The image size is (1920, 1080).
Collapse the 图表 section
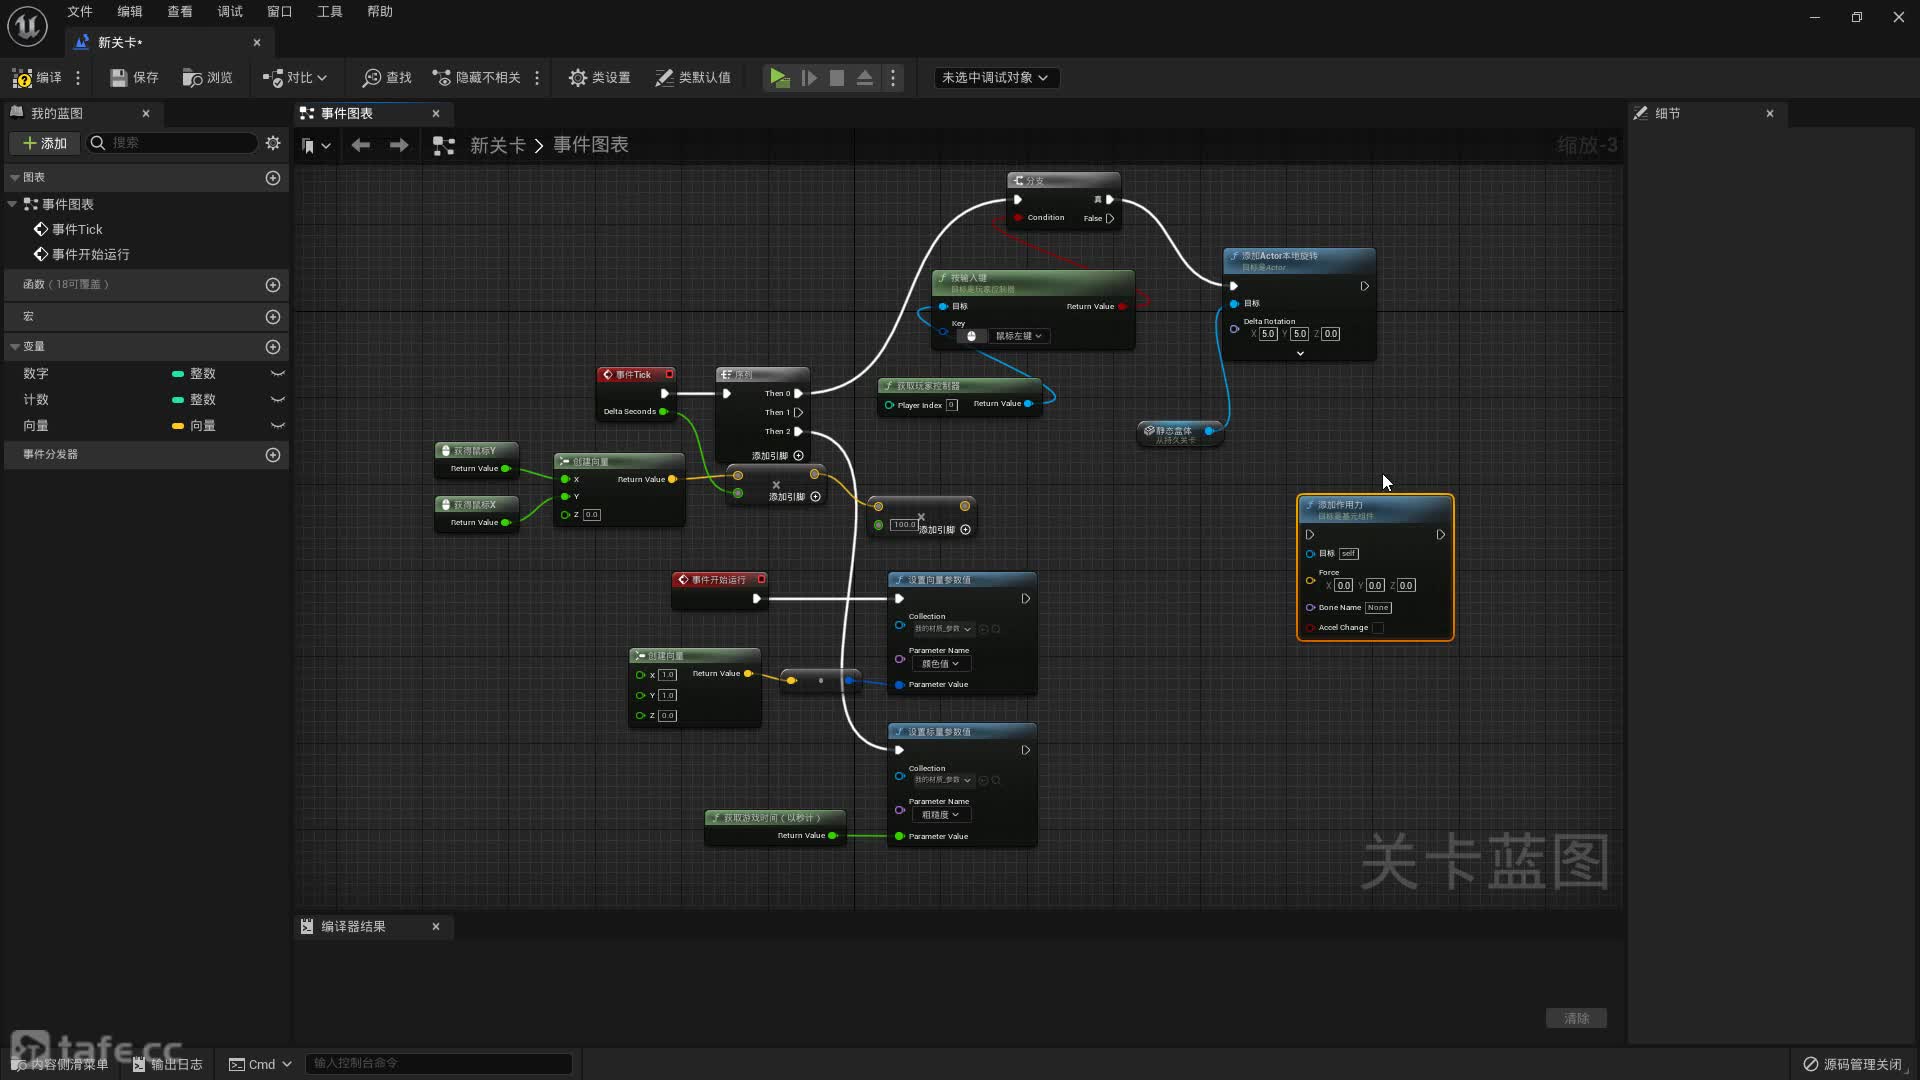tap(15, 177)
